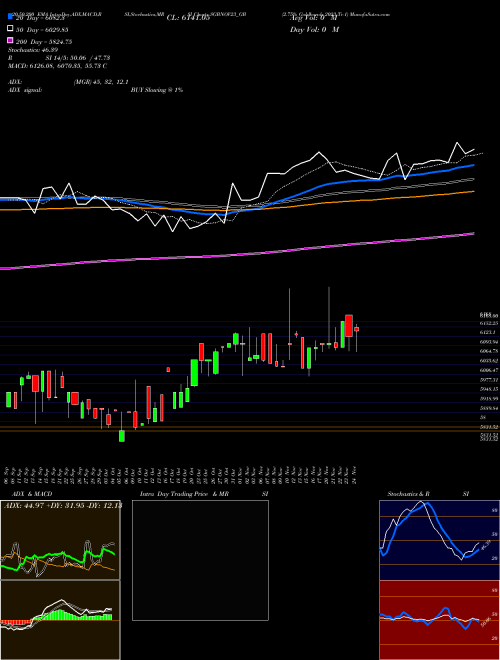Screen dimensions: 500x660
Task: Click the 'ADX & MACD' panel title
Action: (32, 494)
